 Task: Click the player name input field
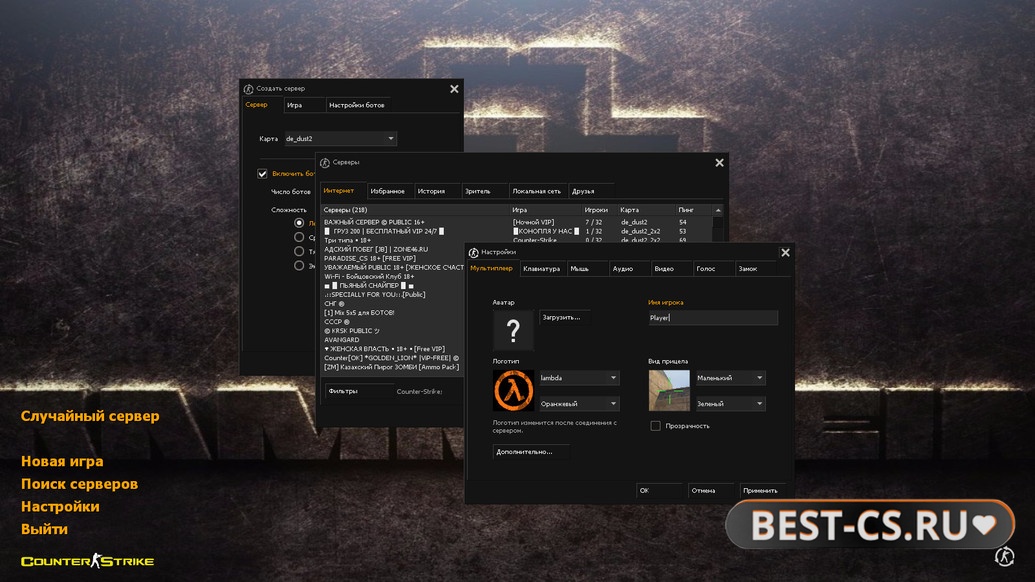[x=713, y=317]
